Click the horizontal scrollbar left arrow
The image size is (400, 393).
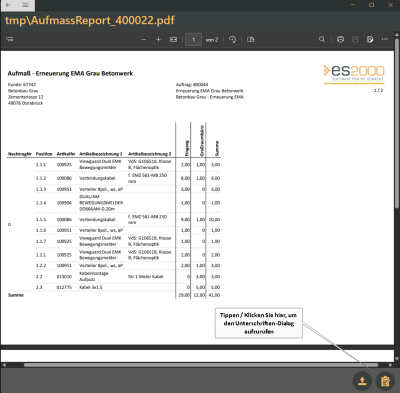coord(4,365)
